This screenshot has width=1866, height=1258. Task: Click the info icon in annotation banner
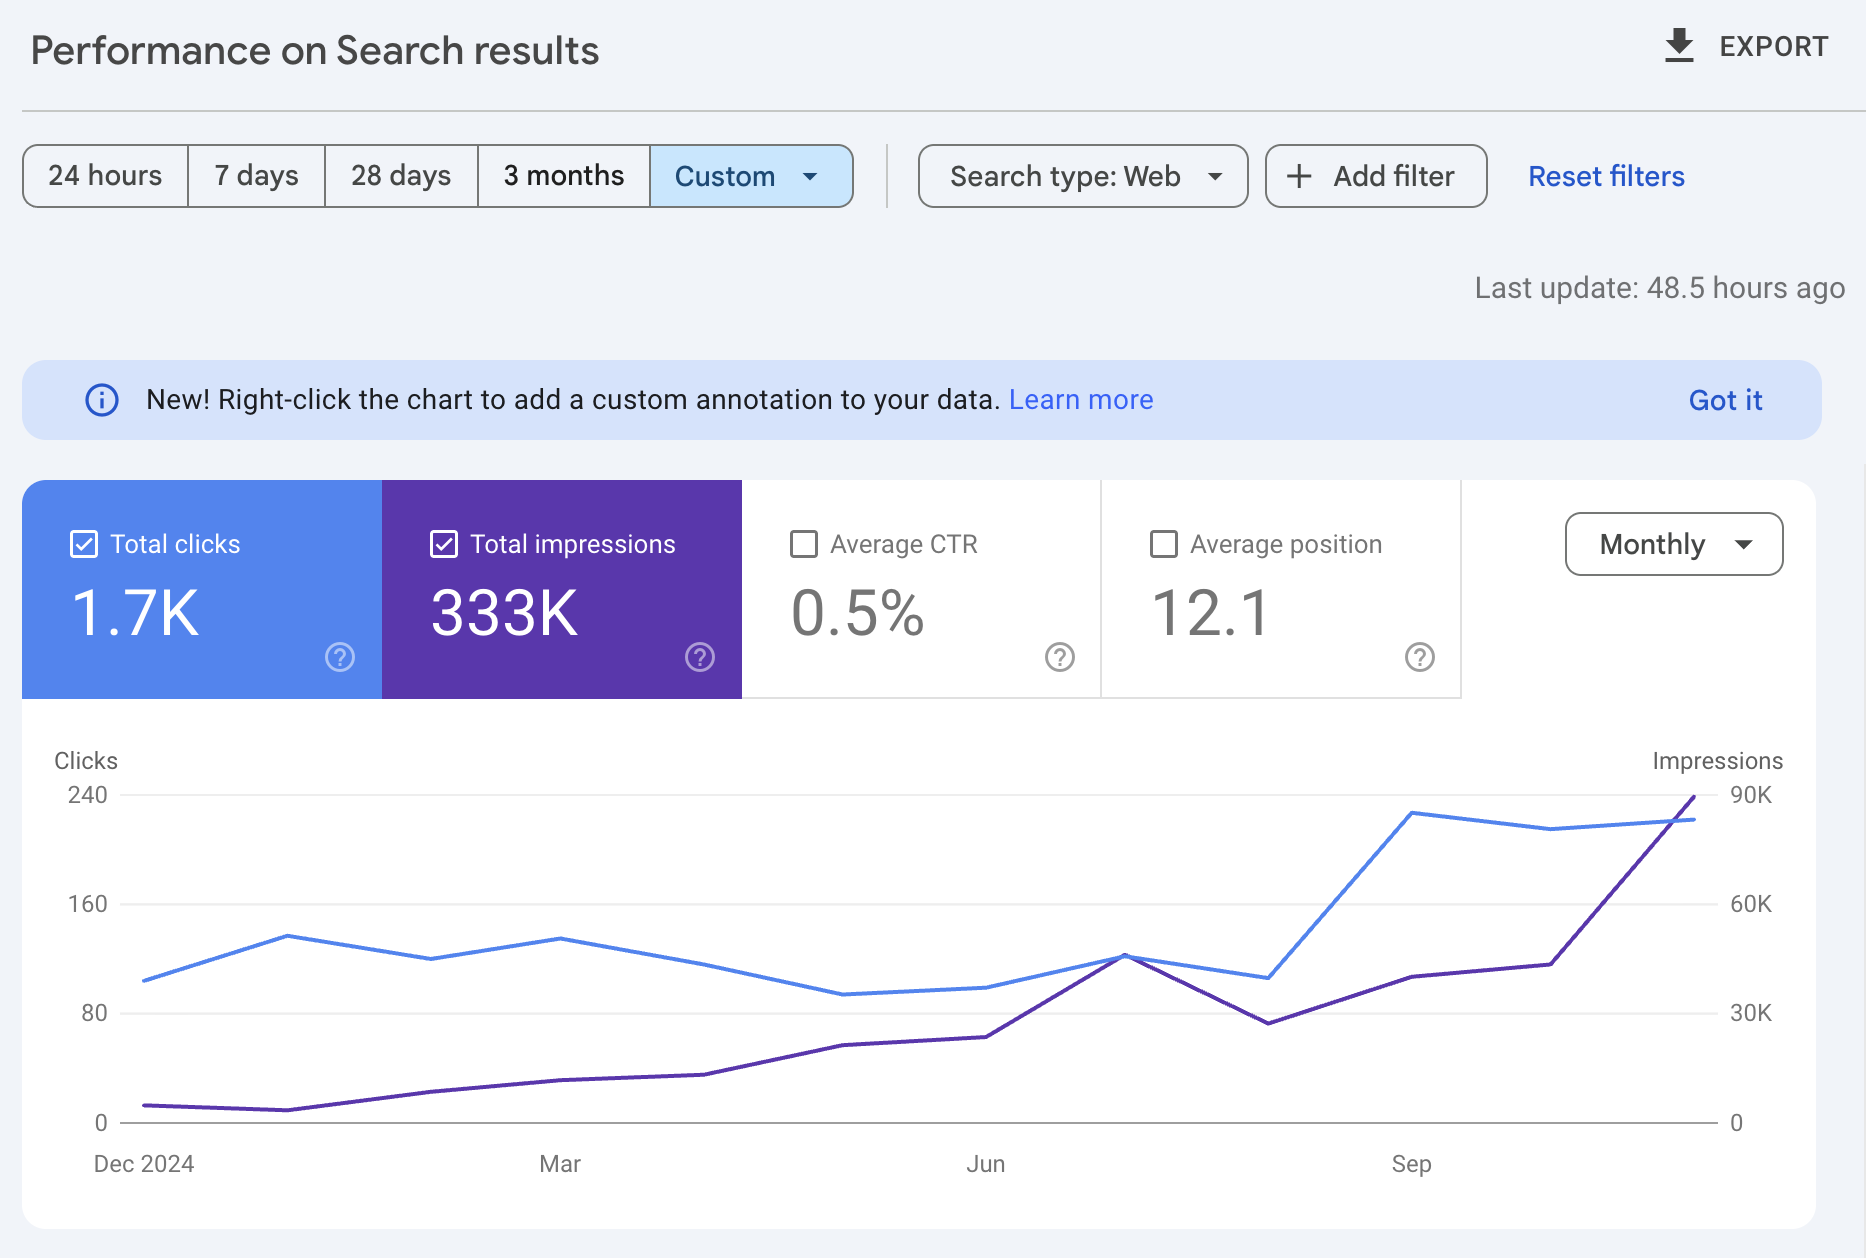[102, 400]
